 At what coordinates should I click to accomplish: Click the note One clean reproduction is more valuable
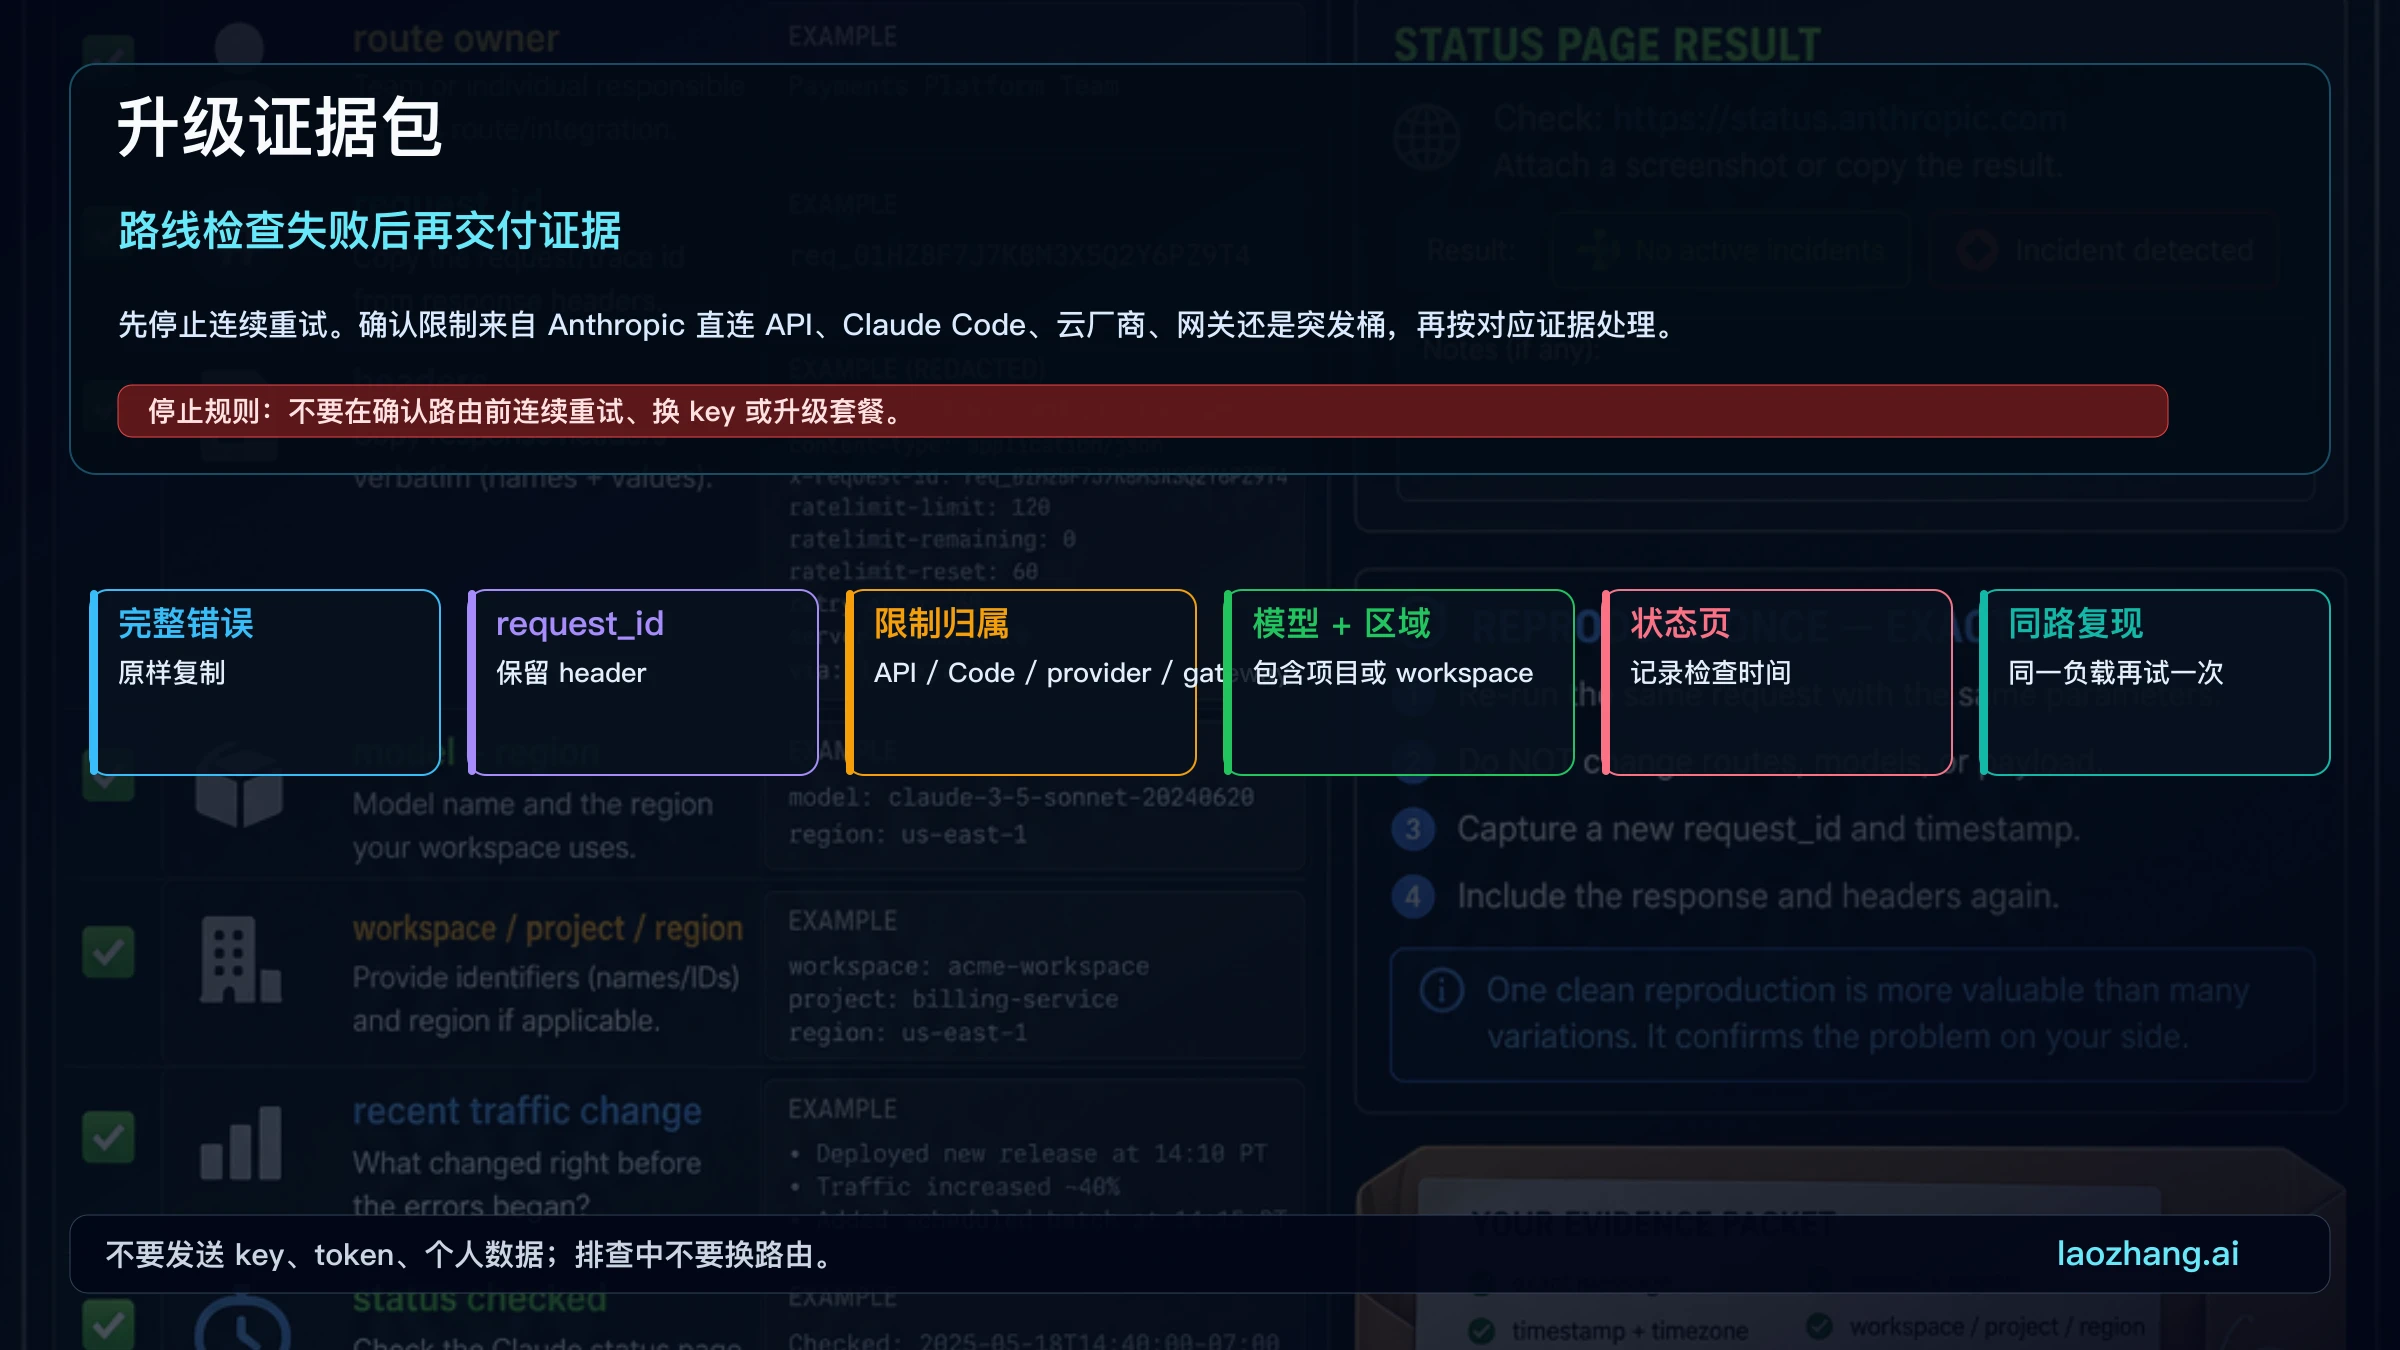tap(1867, 1013)
